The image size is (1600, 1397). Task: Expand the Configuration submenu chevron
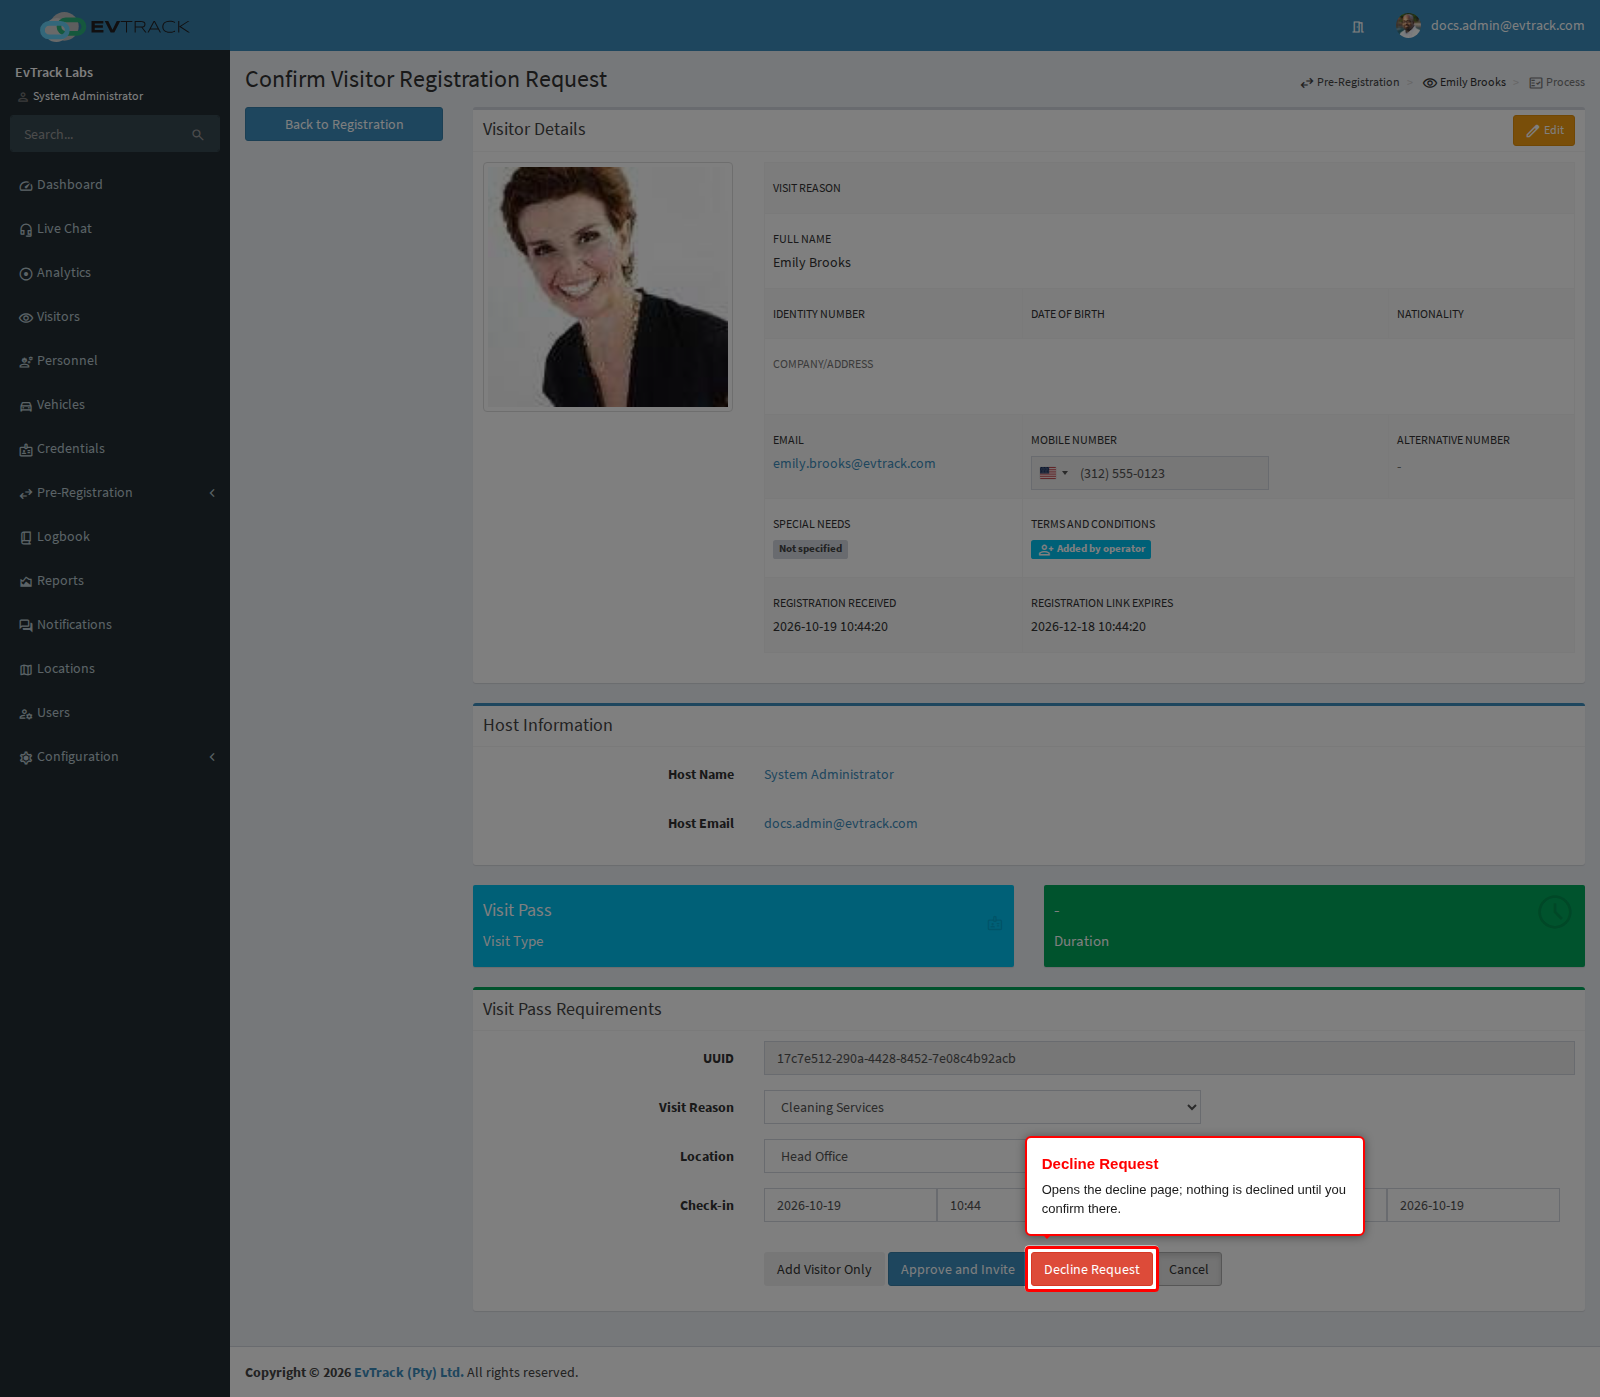[212, 757]
